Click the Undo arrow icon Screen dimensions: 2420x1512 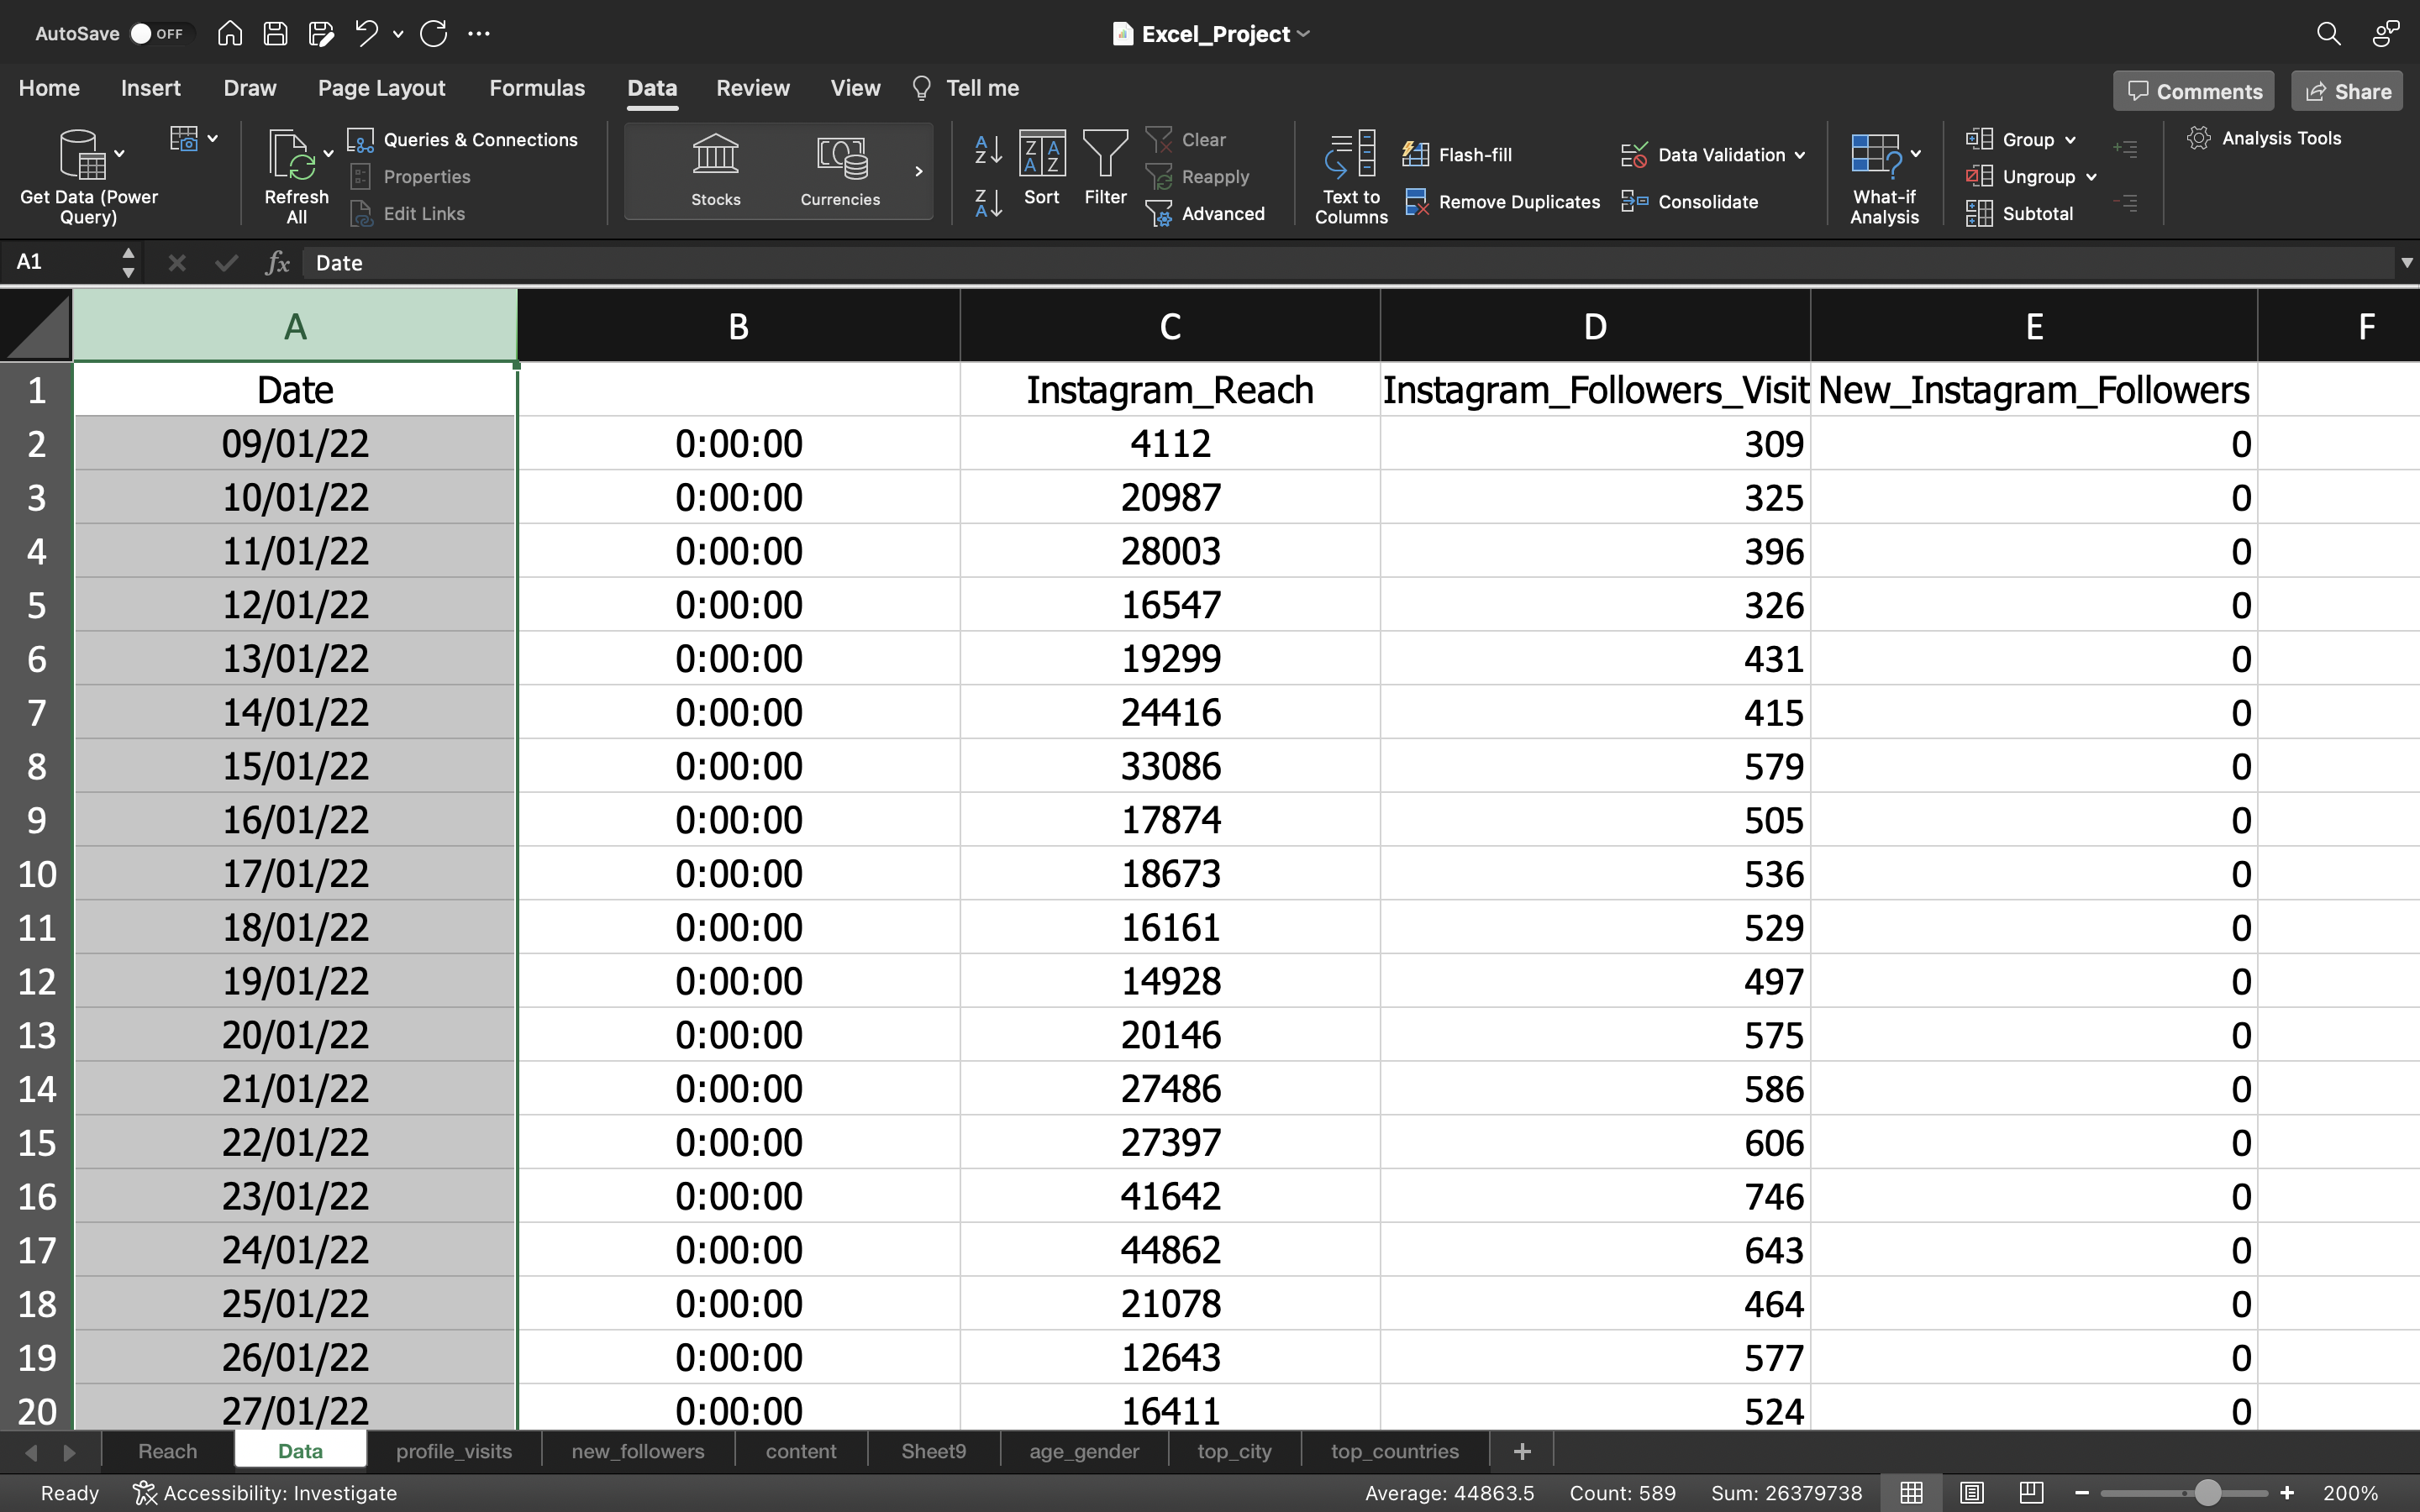coord(366,34)
